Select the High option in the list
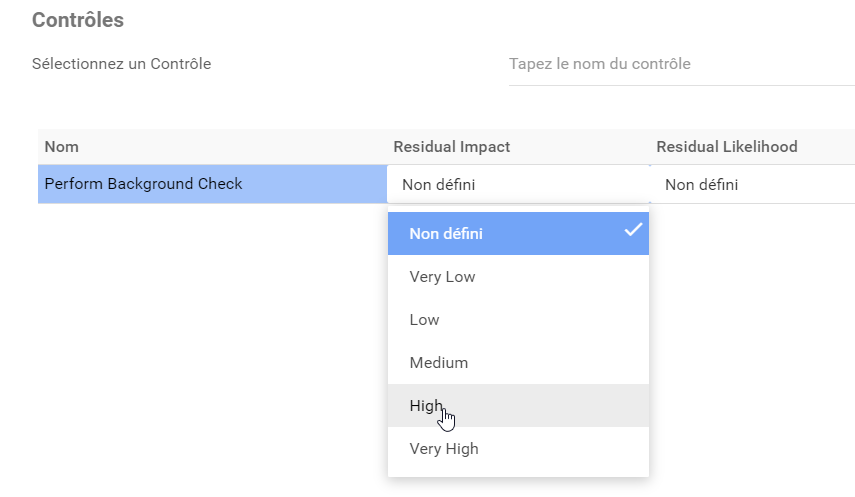 pos(426,406)
